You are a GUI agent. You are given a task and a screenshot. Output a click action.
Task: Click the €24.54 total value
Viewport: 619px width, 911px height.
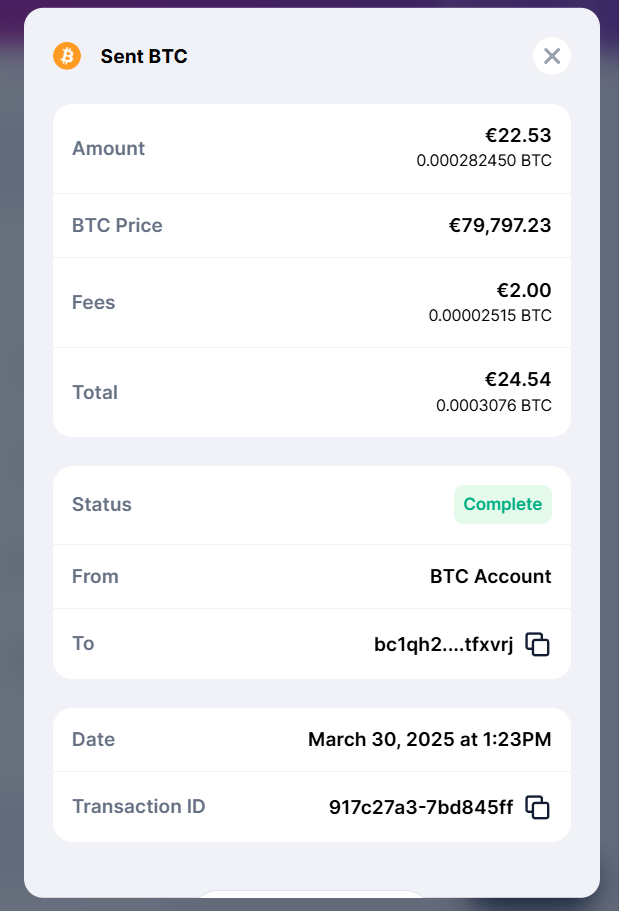point(518,380)
